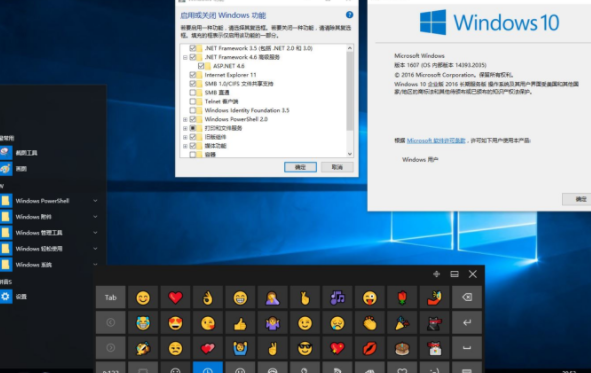Confirm Windows Features with 确定 button
The image size is (591, 373).
tap(300, 167)
